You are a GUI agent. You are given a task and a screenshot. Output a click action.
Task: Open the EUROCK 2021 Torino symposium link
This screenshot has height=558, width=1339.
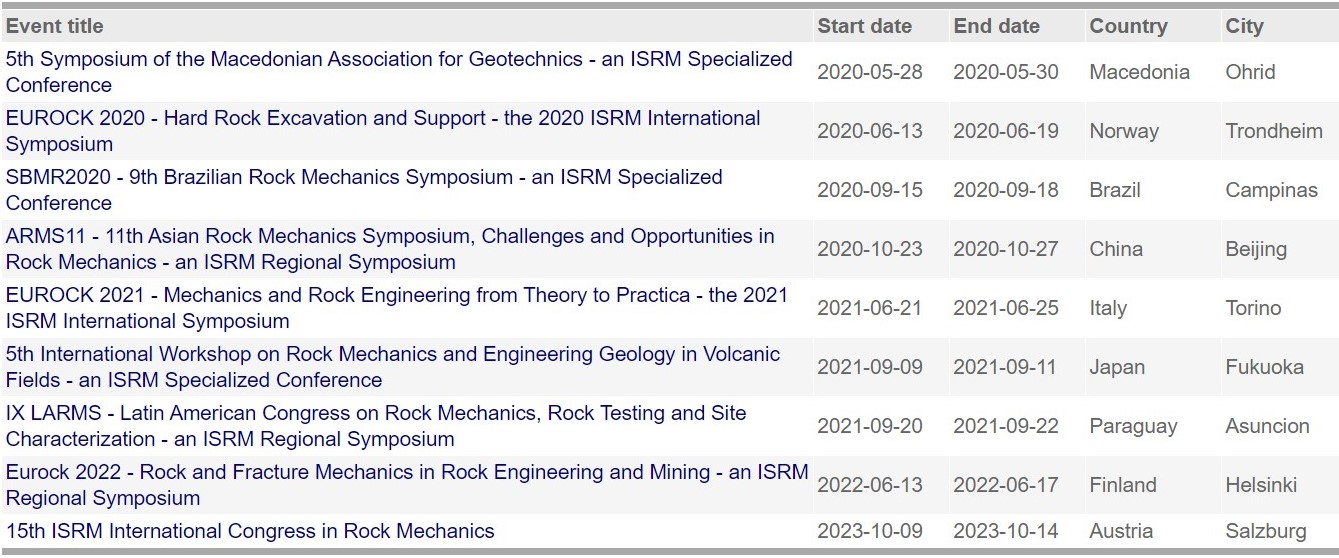397,308
